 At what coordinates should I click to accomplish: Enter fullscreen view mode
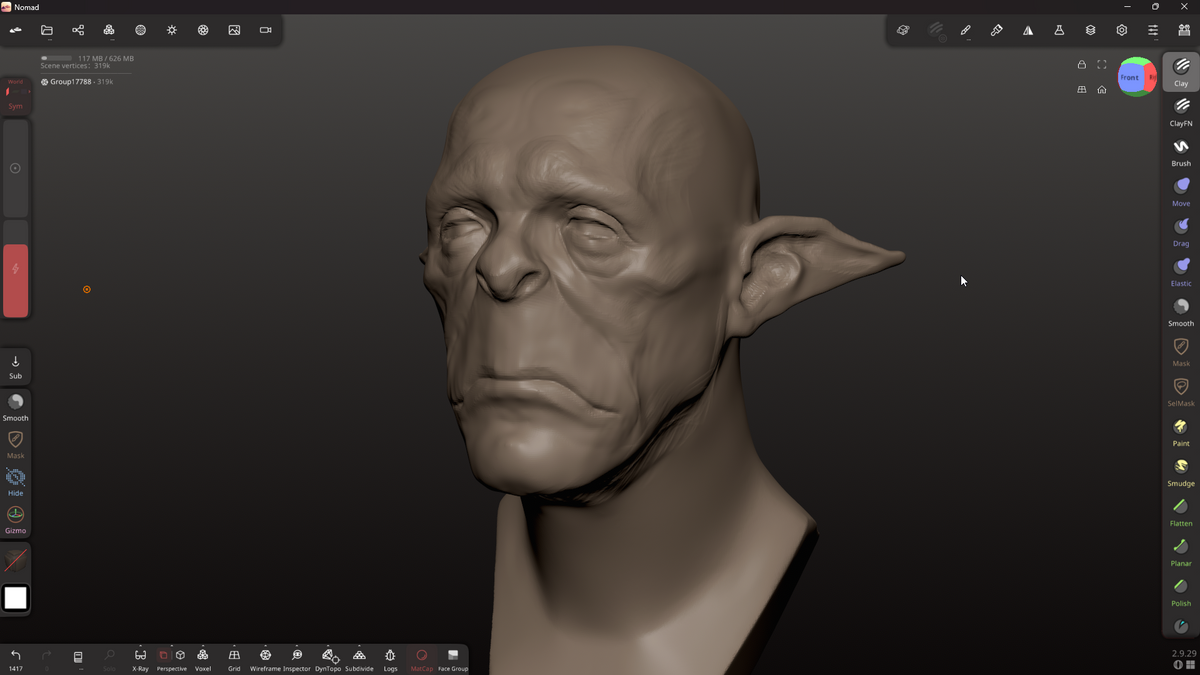tap(1102, 65)
